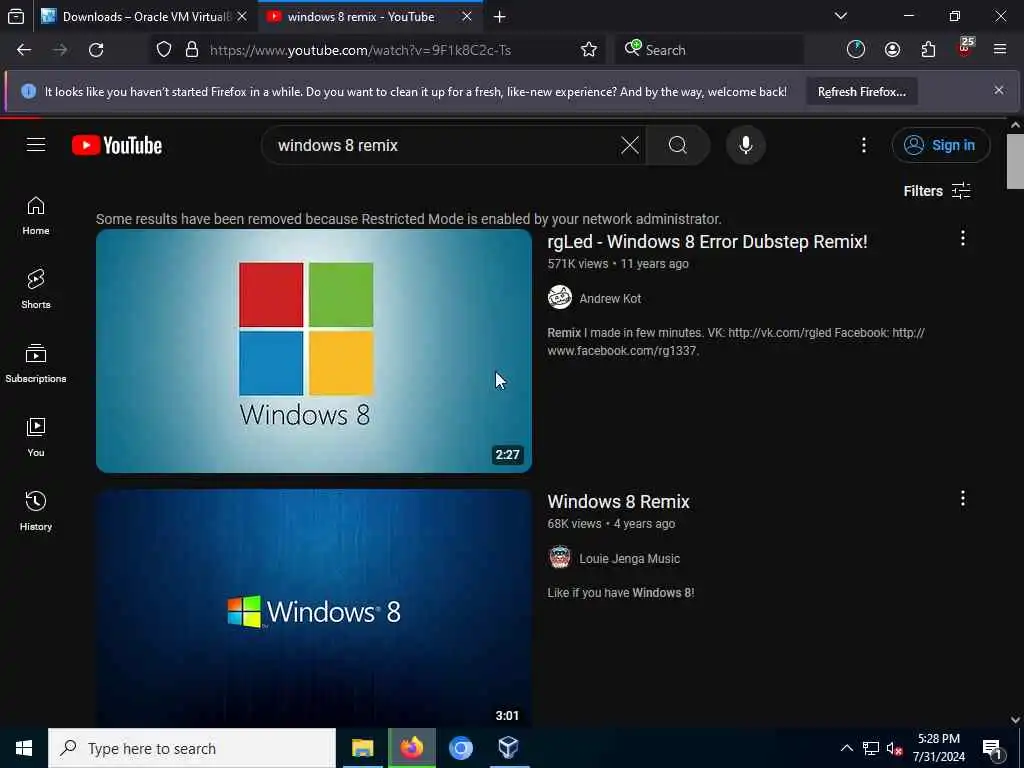Show hidden system tray icons chevron
The image size is (1024, 768).
[x=846, y=748]
